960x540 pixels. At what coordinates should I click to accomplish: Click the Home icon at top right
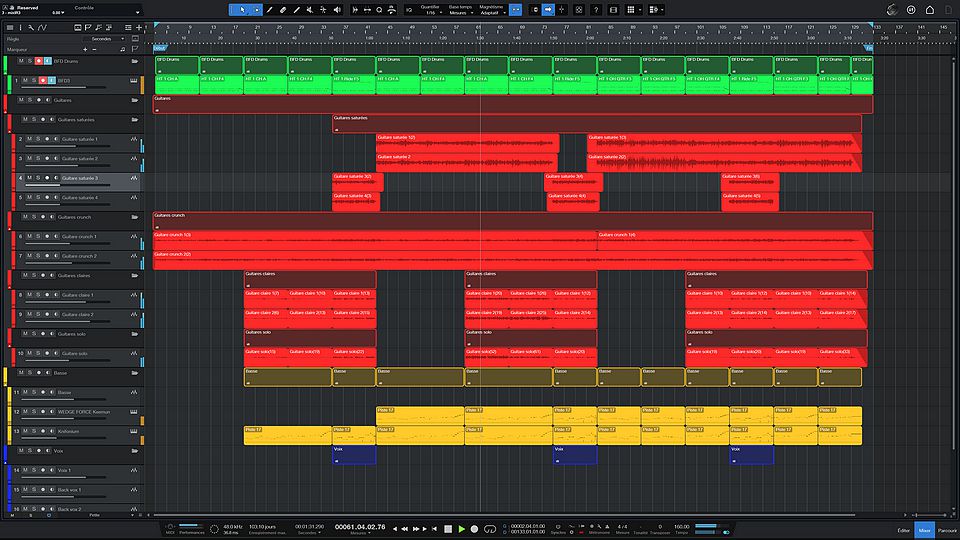(931, 9)
